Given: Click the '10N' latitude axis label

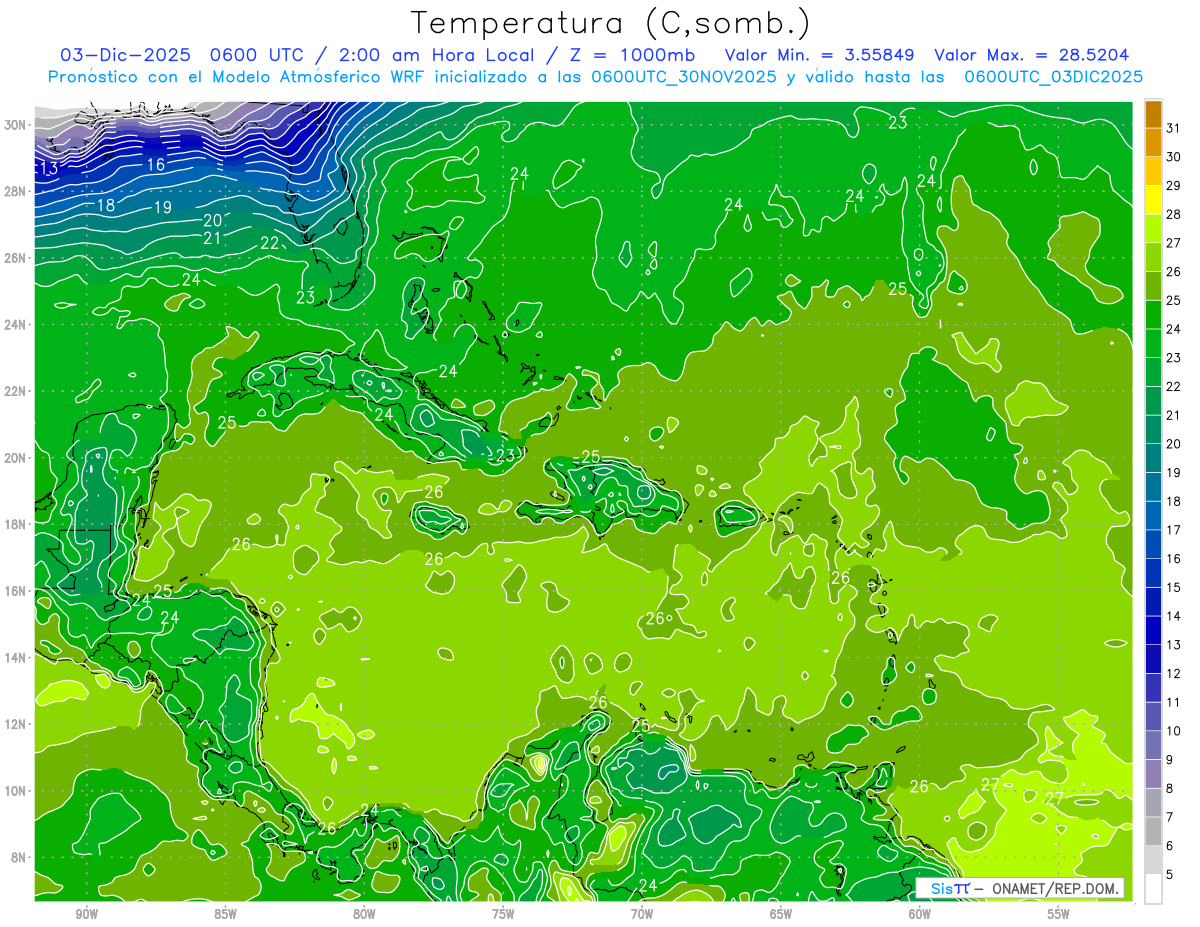Looking at the screenshot, I should point(17,791).
